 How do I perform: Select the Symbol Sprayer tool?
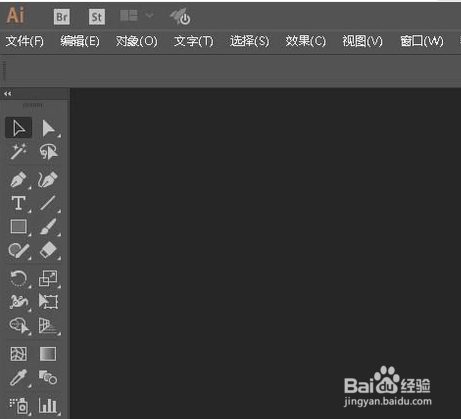pos(19,405)
